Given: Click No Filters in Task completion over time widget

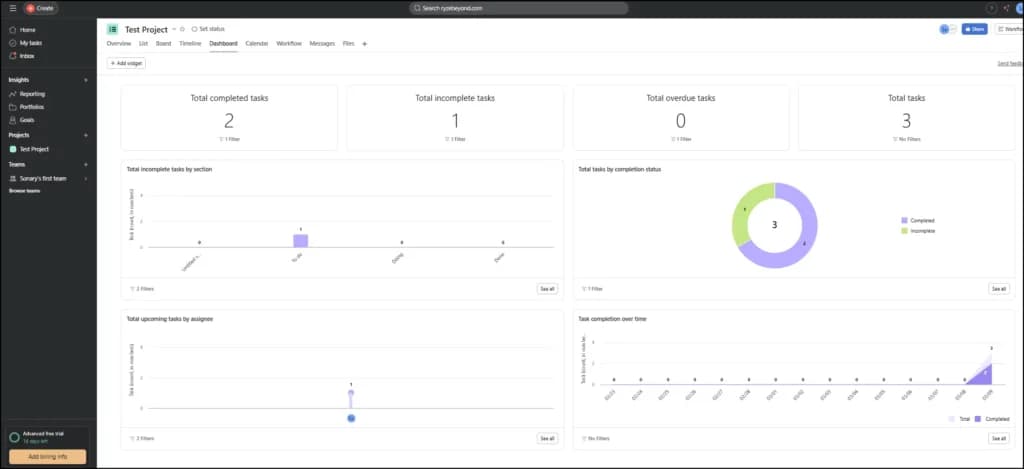Looking at the screenshot, I should pos(596,438).
